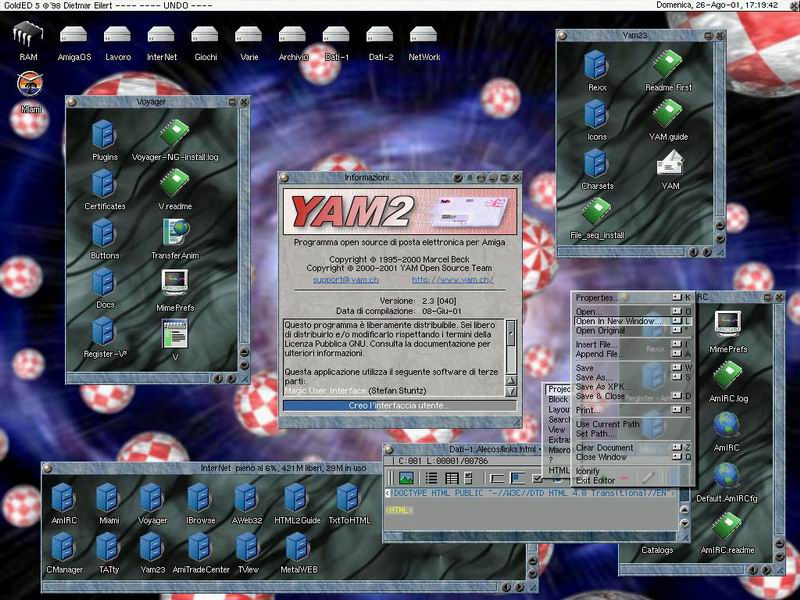Select "Save As..." in the Project menu
Viewport: 800px width, 600px height.
[x=596, y=375]
